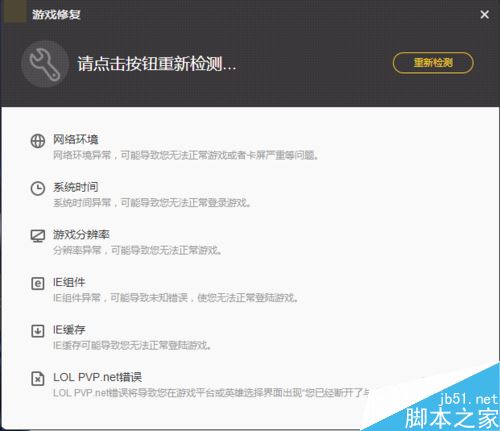Click the 网络环境 heading
Screen dimensions: 500x431
(76, 139)
